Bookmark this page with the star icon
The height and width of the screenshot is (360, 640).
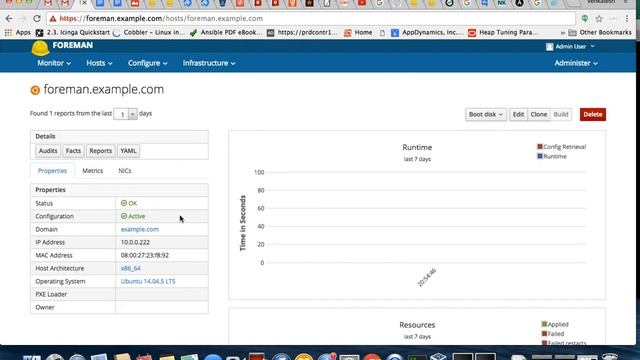point(599,19)
